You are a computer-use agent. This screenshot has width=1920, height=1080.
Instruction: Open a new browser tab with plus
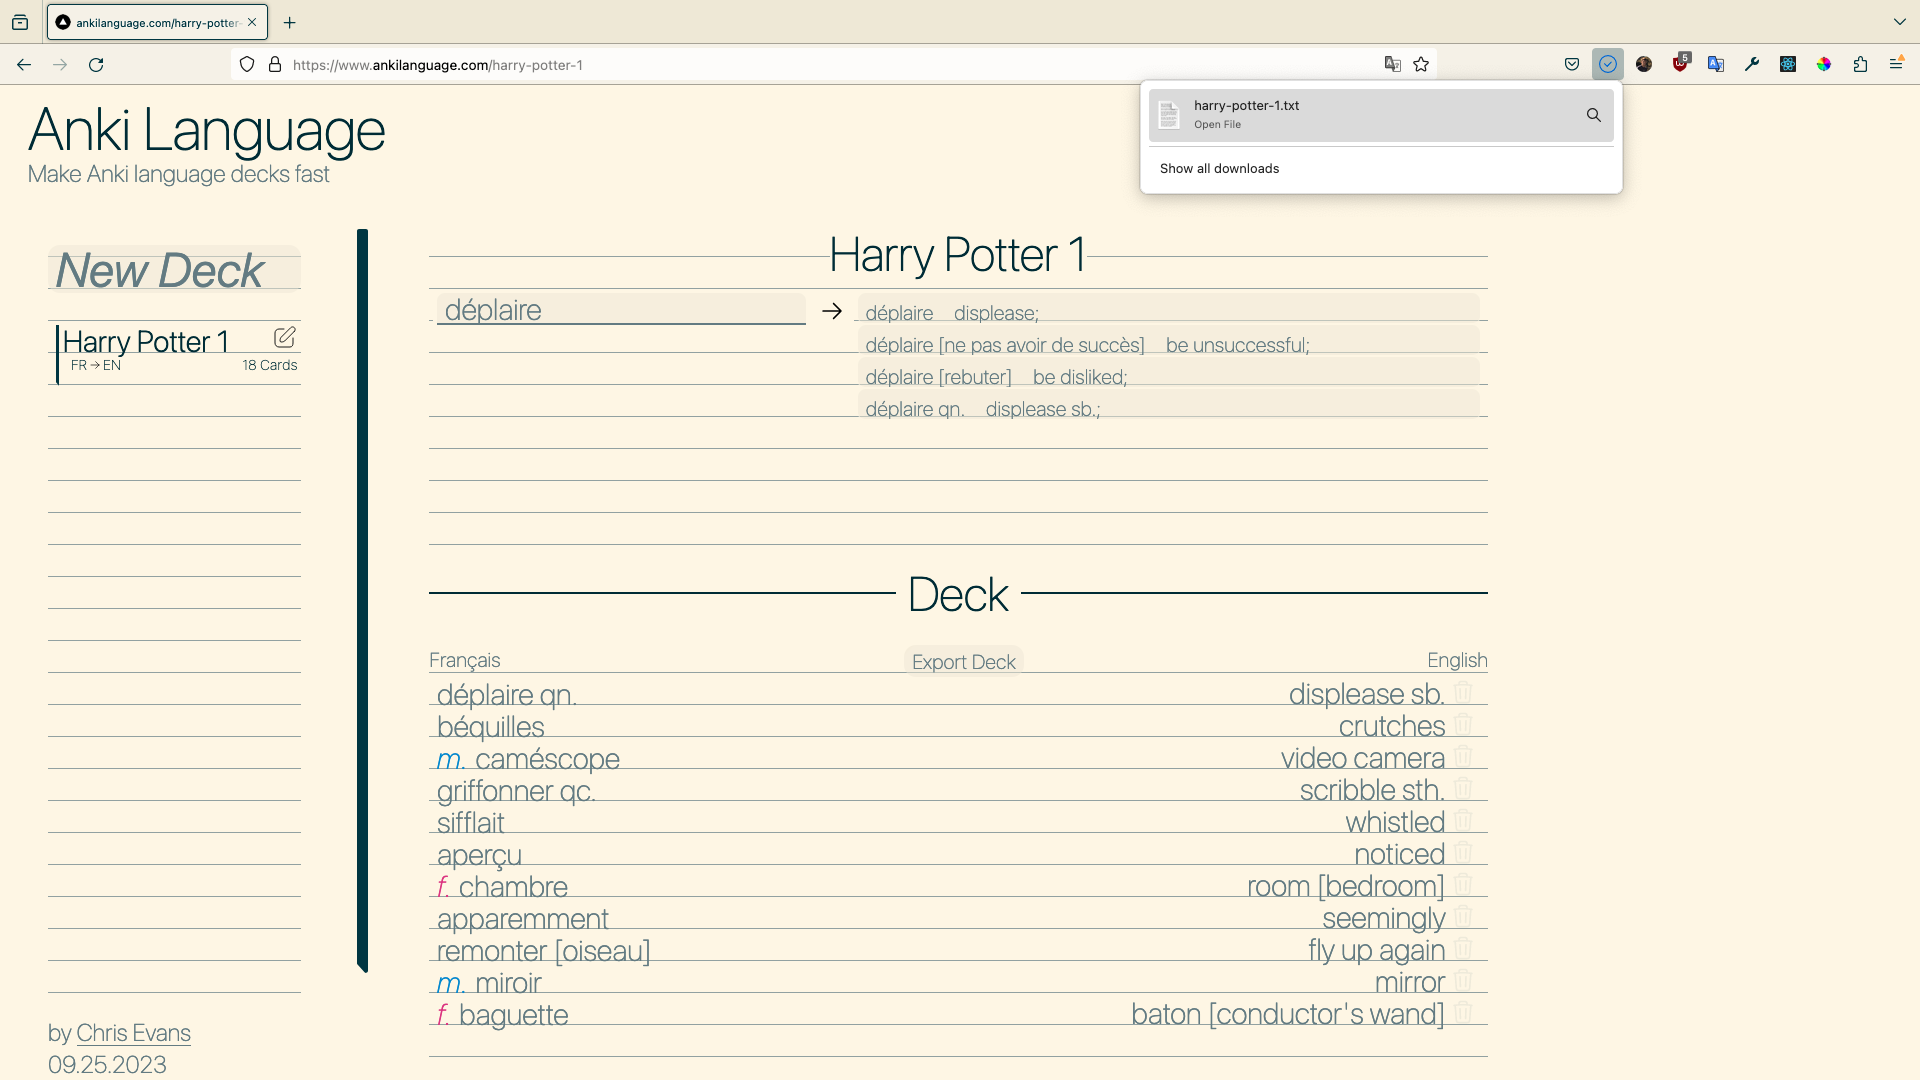click(290, 22)
